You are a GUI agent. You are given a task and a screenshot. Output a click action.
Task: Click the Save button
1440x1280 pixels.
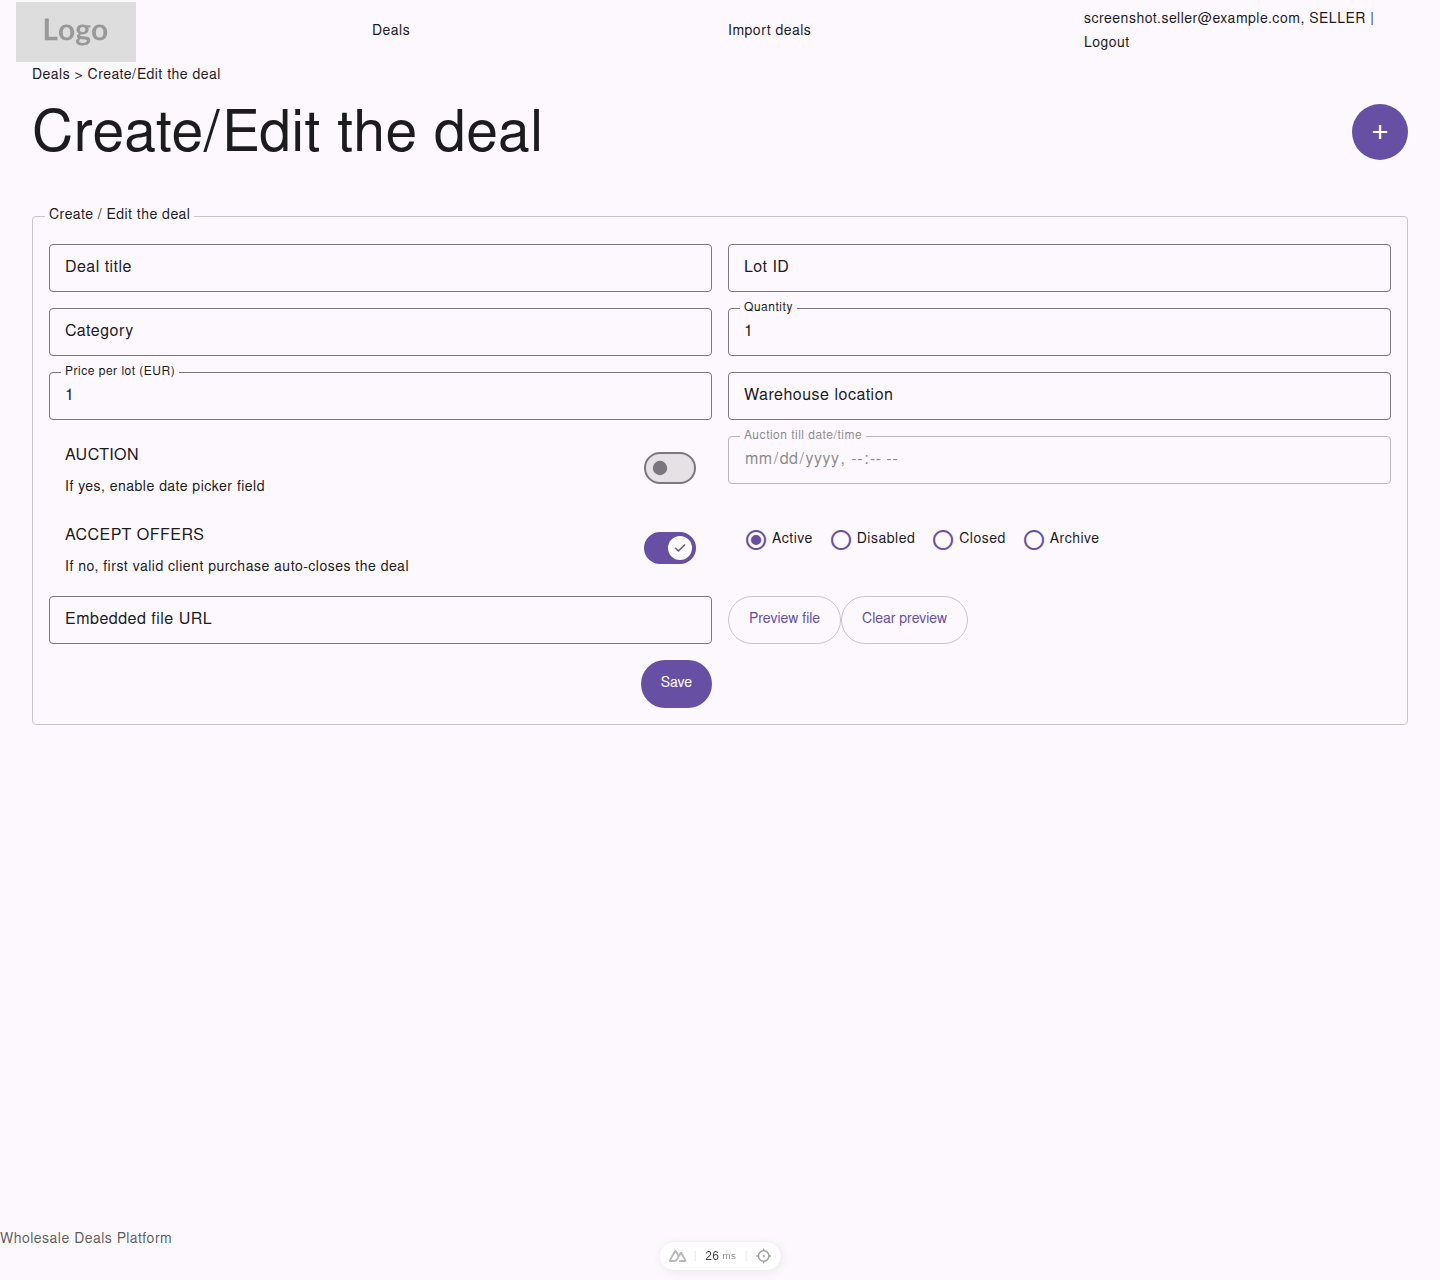(x=676, y=683)
